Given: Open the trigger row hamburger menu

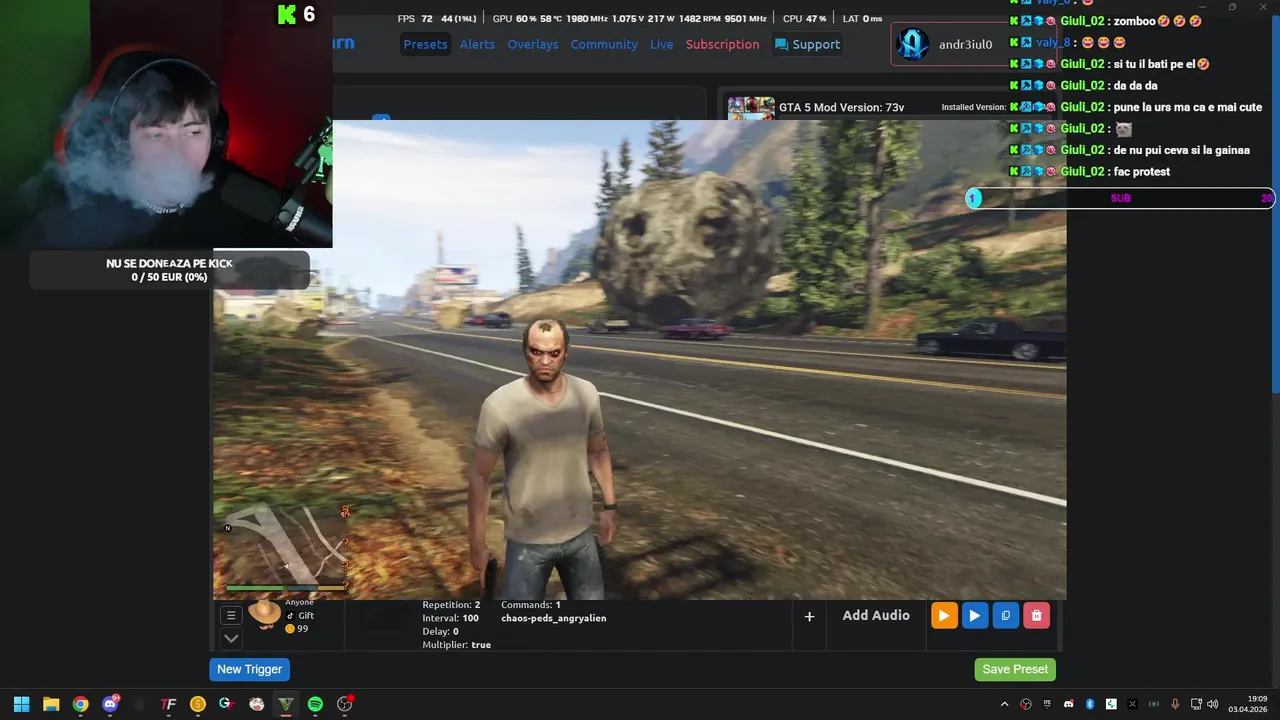Looking at the screenshot, I should (231, 615).
